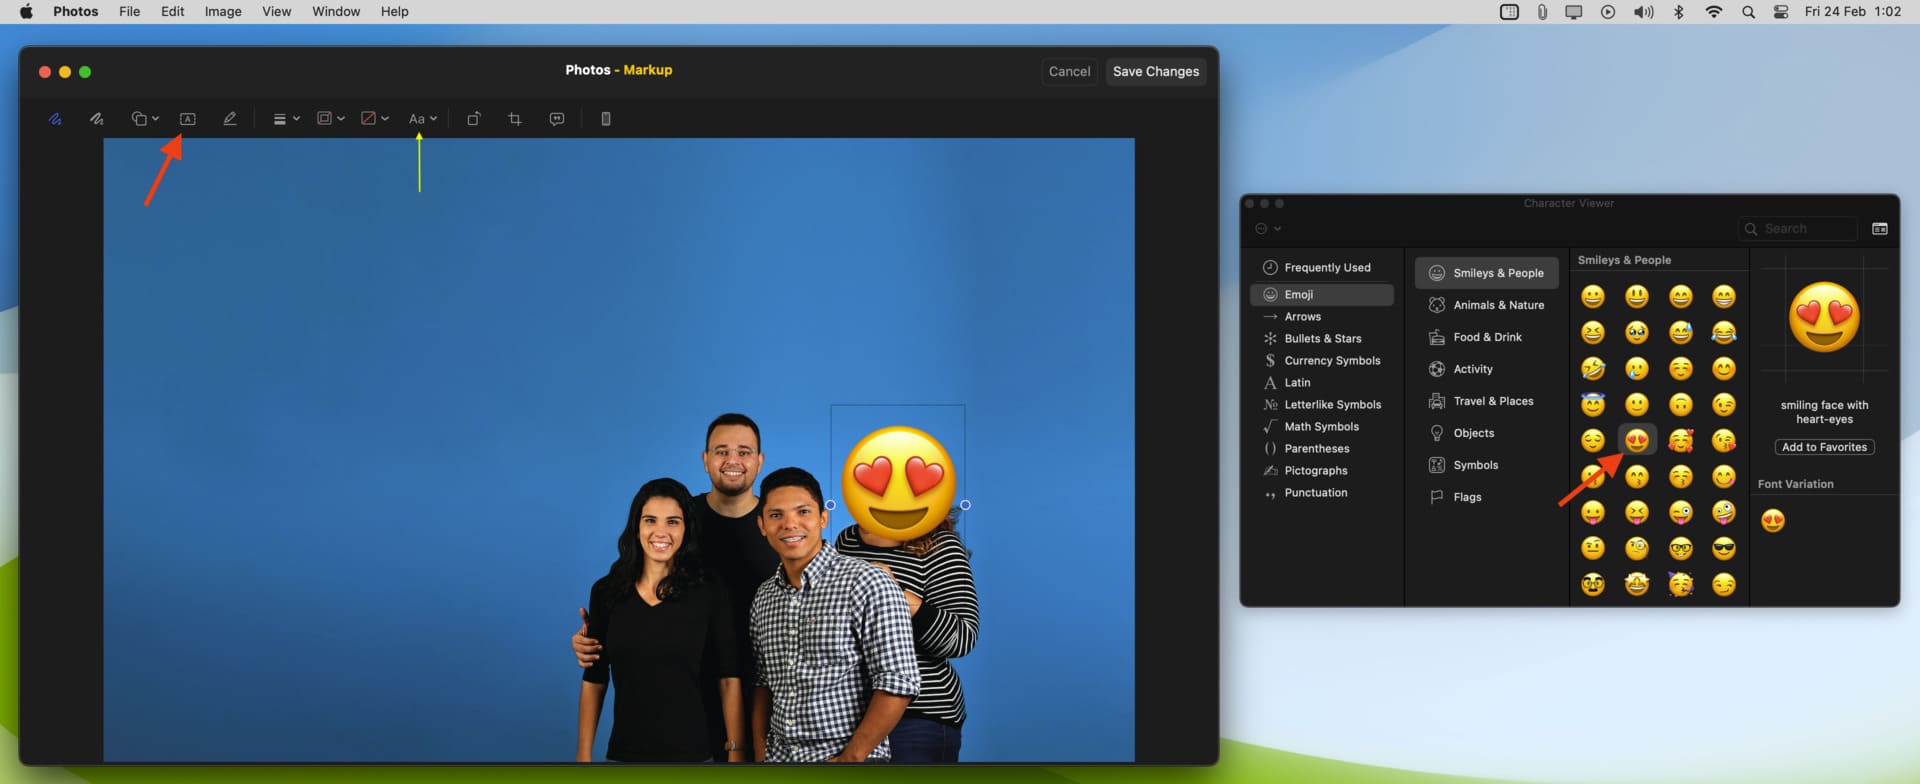Select the Draw tool
Image resolution: width=1920 pixels, height=784 pixels.
(96, 119)
